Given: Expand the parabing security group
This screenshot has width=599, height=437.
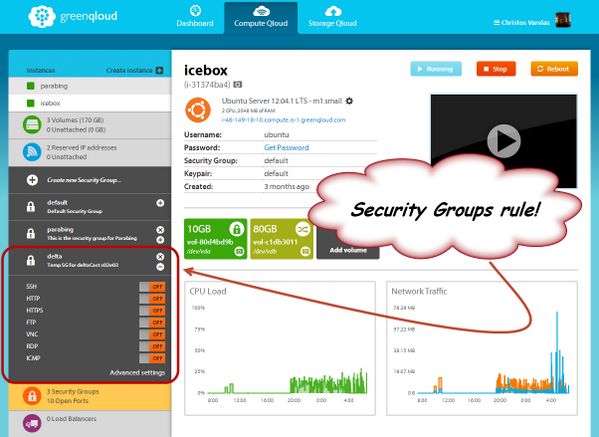Looking at the screenshot, I should tap(160, 240).
